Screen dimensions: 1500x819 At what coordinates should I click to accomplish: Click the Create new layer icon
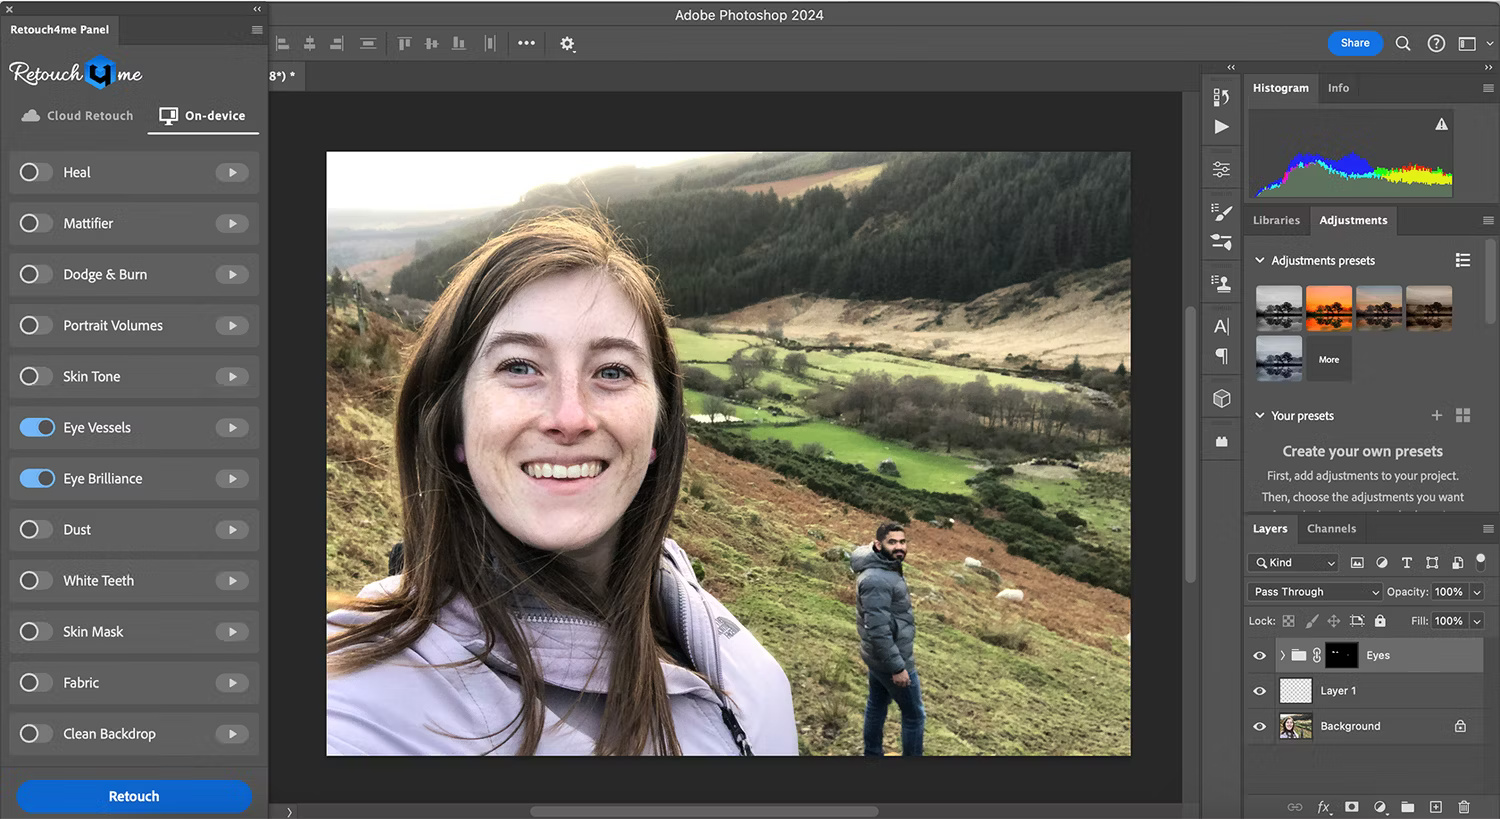(x=1436, y=807)
